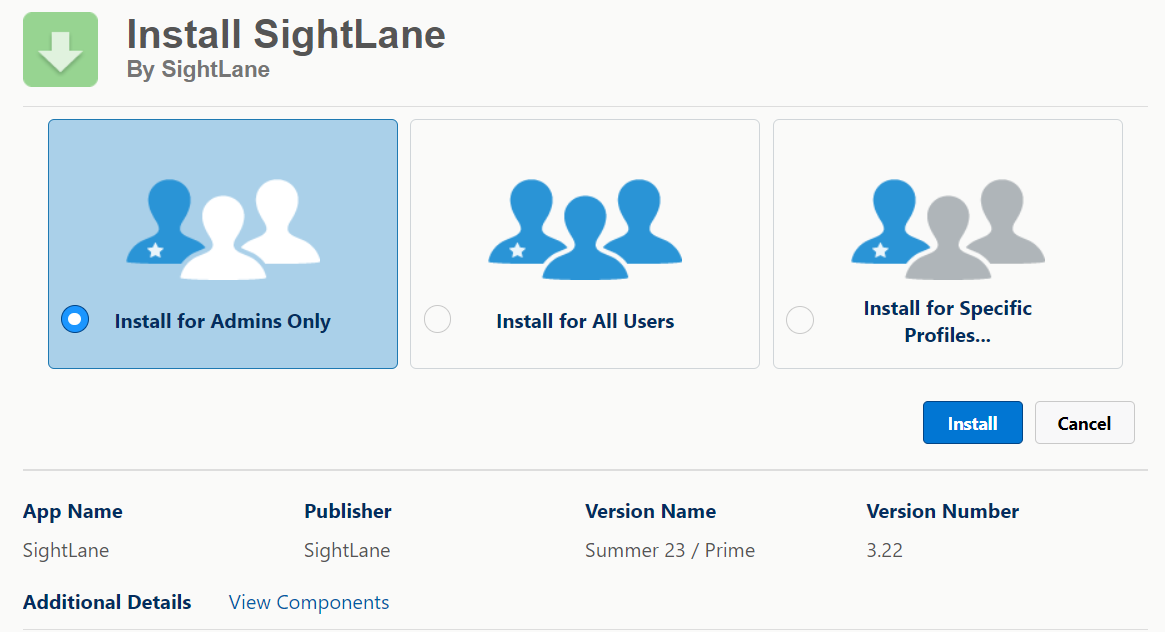The width and height of the screenshot is (1165, 632).
Task: Click the version name Summer 23 / Prime
Action: point(669,550)
